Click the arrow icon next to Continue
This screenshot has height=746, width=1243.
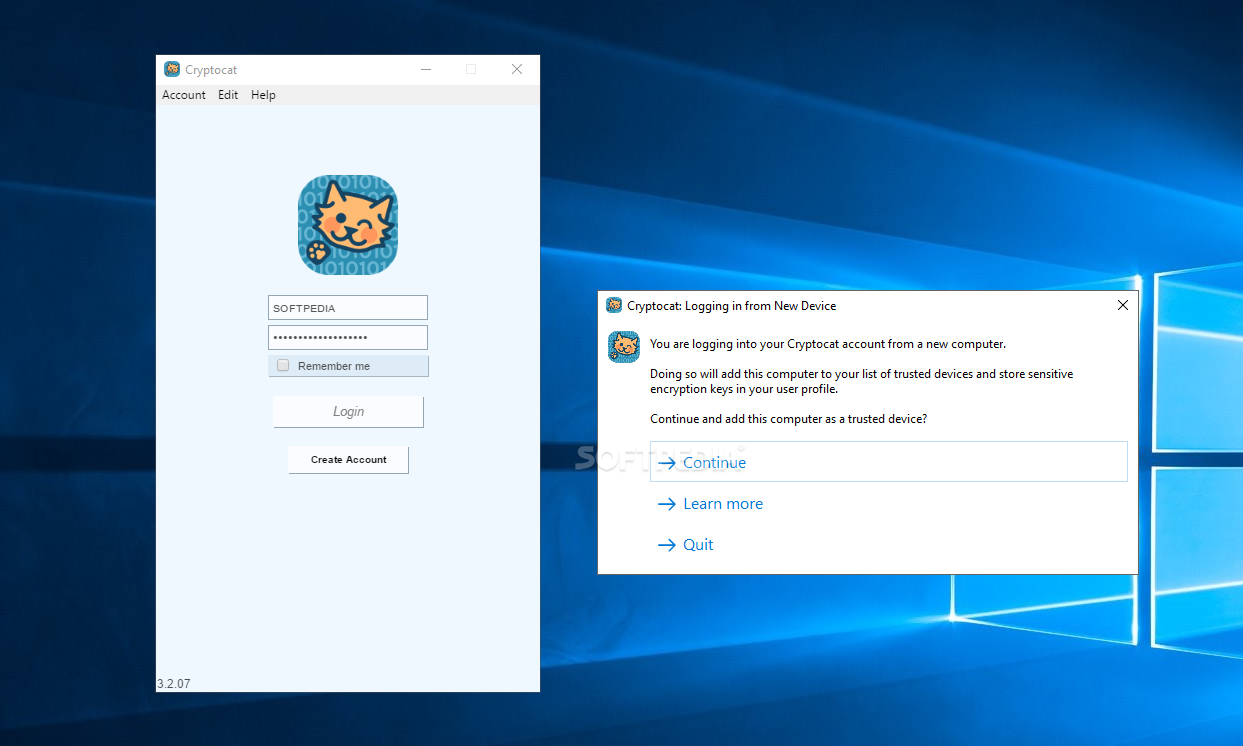tap(667, 463)
